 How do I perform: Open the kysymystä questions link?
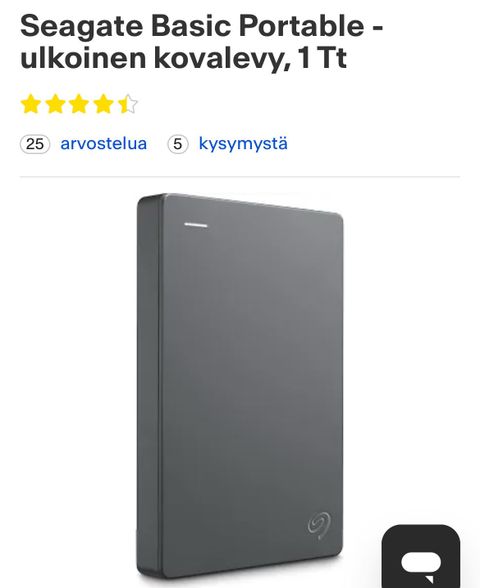pyautogui.click(x=243, y=144)
